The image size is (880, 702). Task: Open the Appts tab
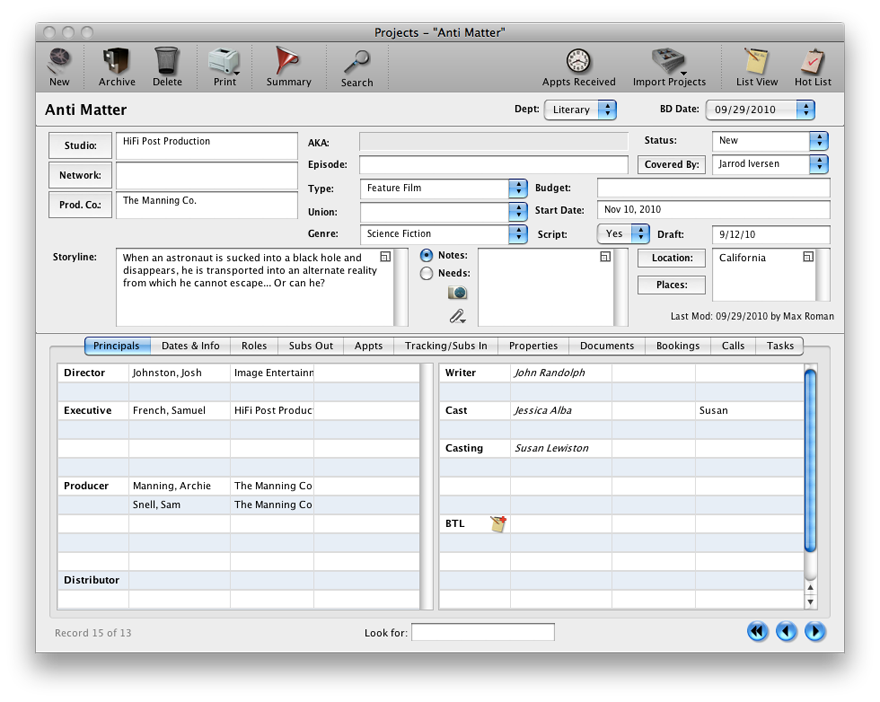pyautogui.click(x=369, y=346)
